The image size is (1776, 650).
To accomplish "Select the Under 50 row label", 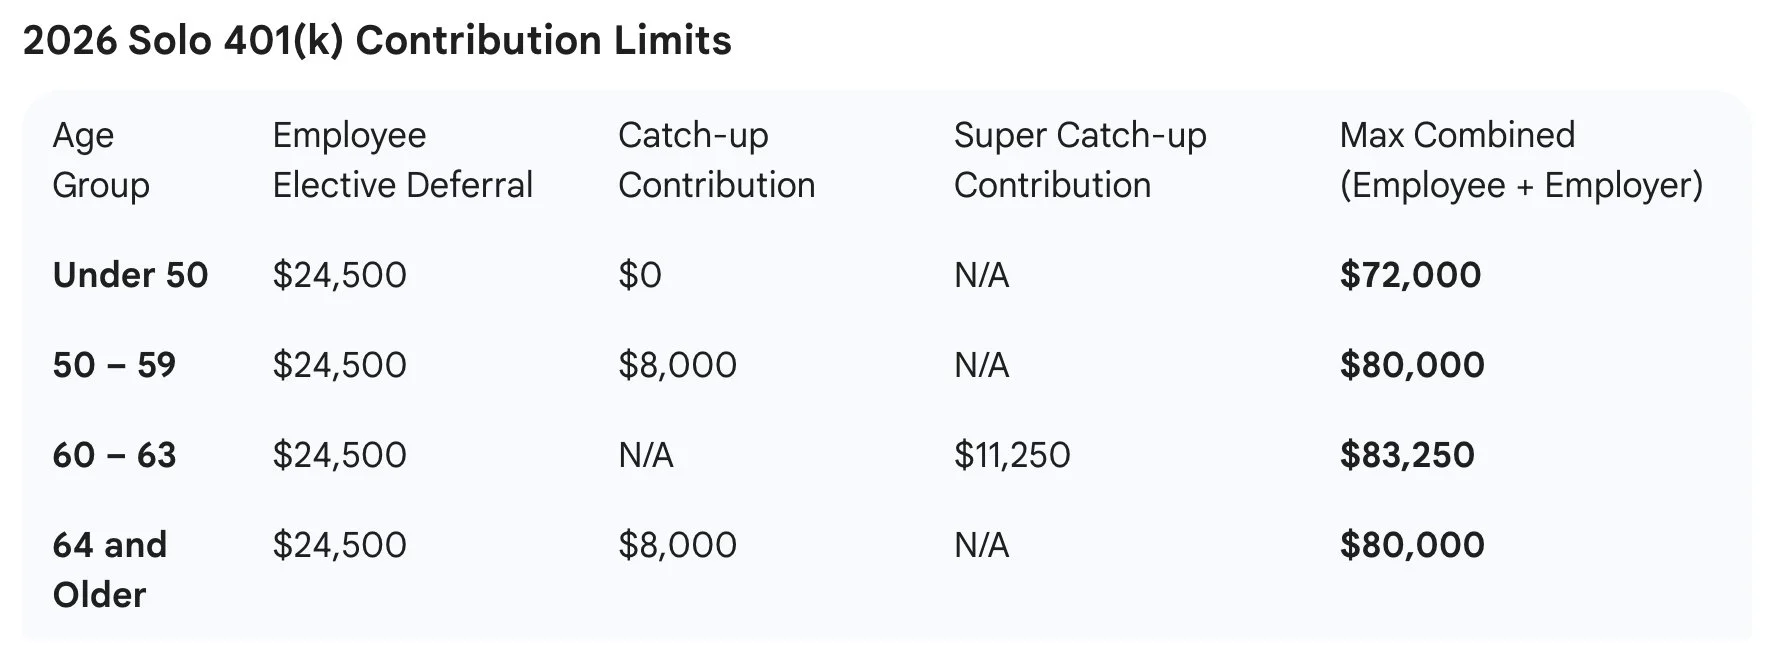I will 130,275.
